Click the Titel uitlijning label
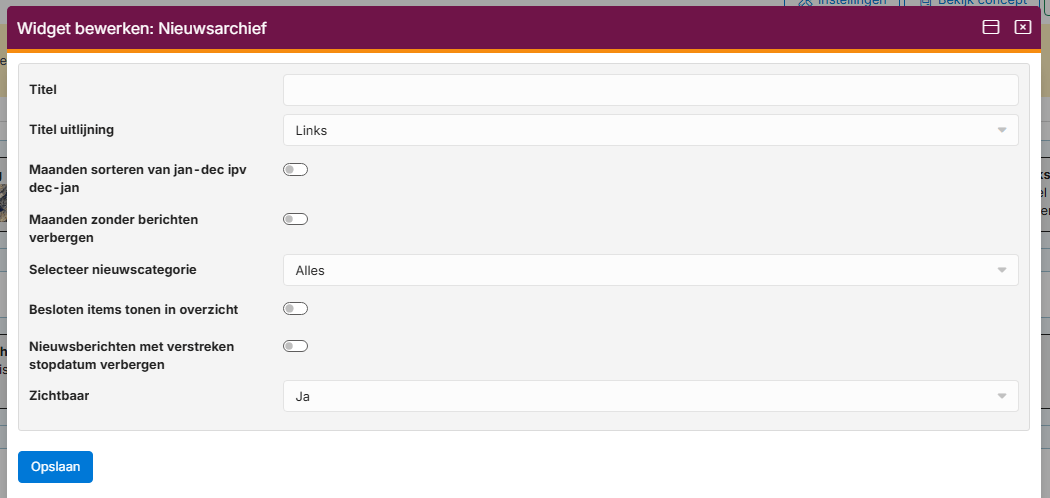1050x498 pixels. (x=78, y=129)
